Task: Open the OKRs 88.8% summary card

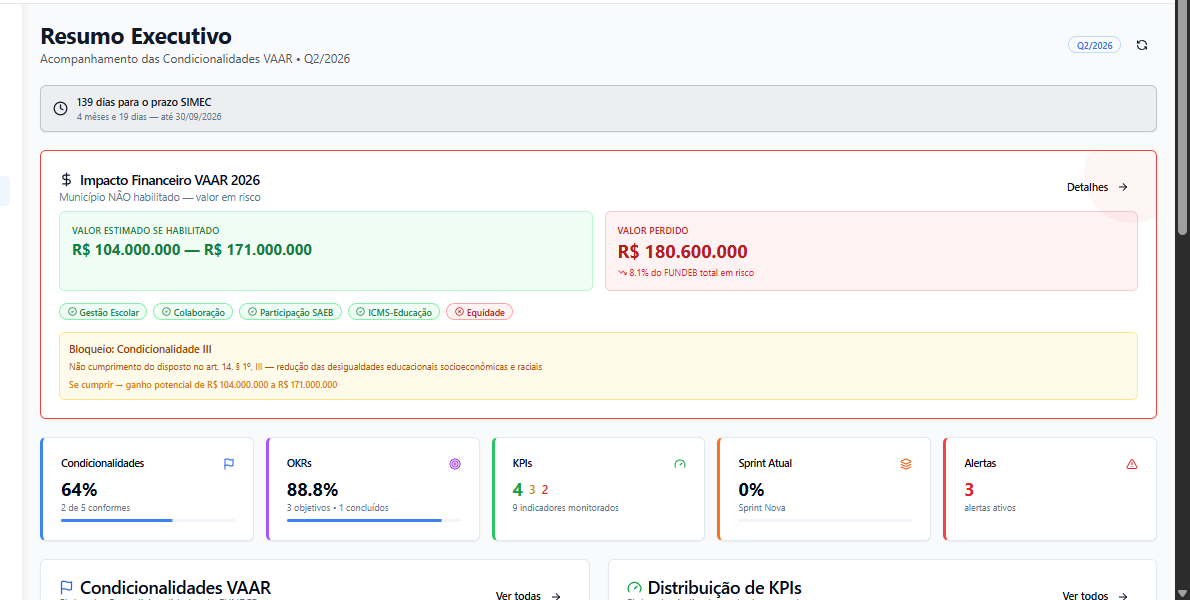Action: [373, 489]
